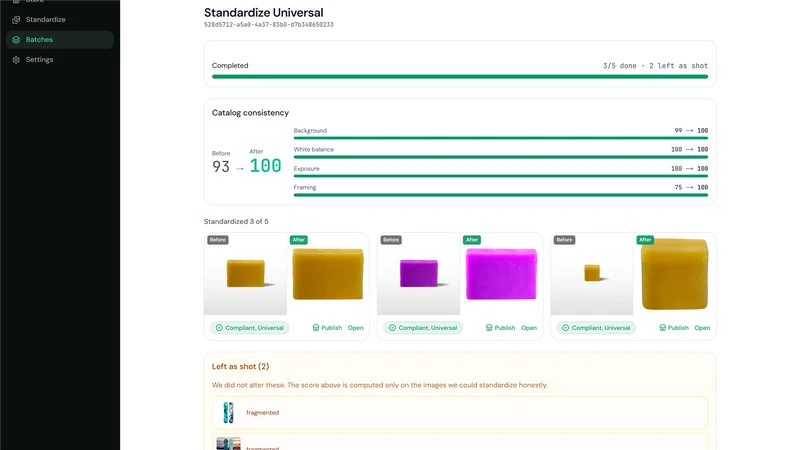800x450 pixels.
Task: Publish the purple soap card
Action: (501, 328)
